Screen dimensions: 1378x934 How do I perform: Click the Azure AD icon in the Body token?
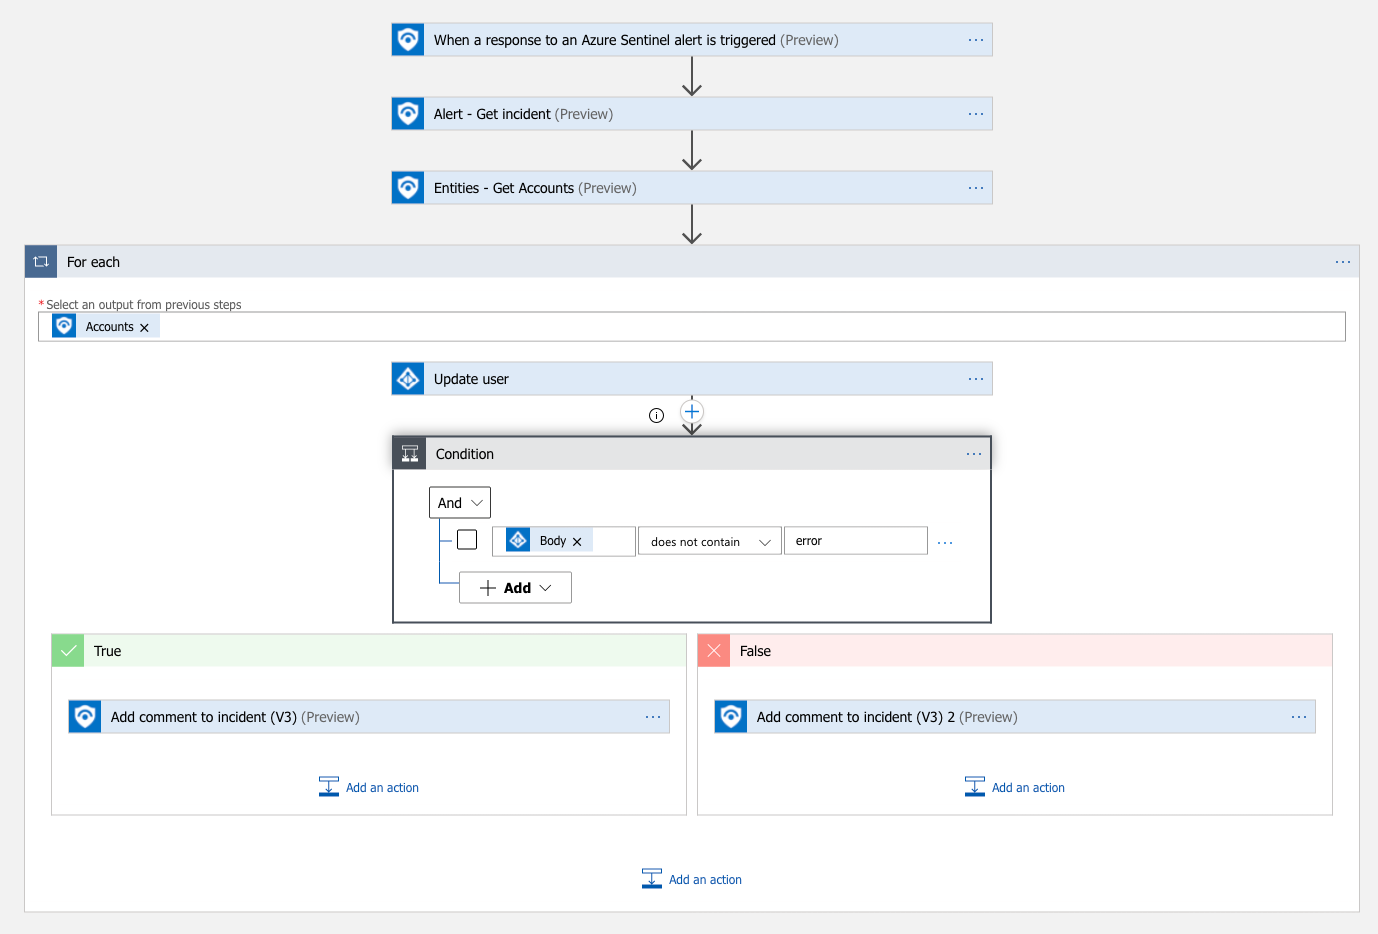[518, 540]
